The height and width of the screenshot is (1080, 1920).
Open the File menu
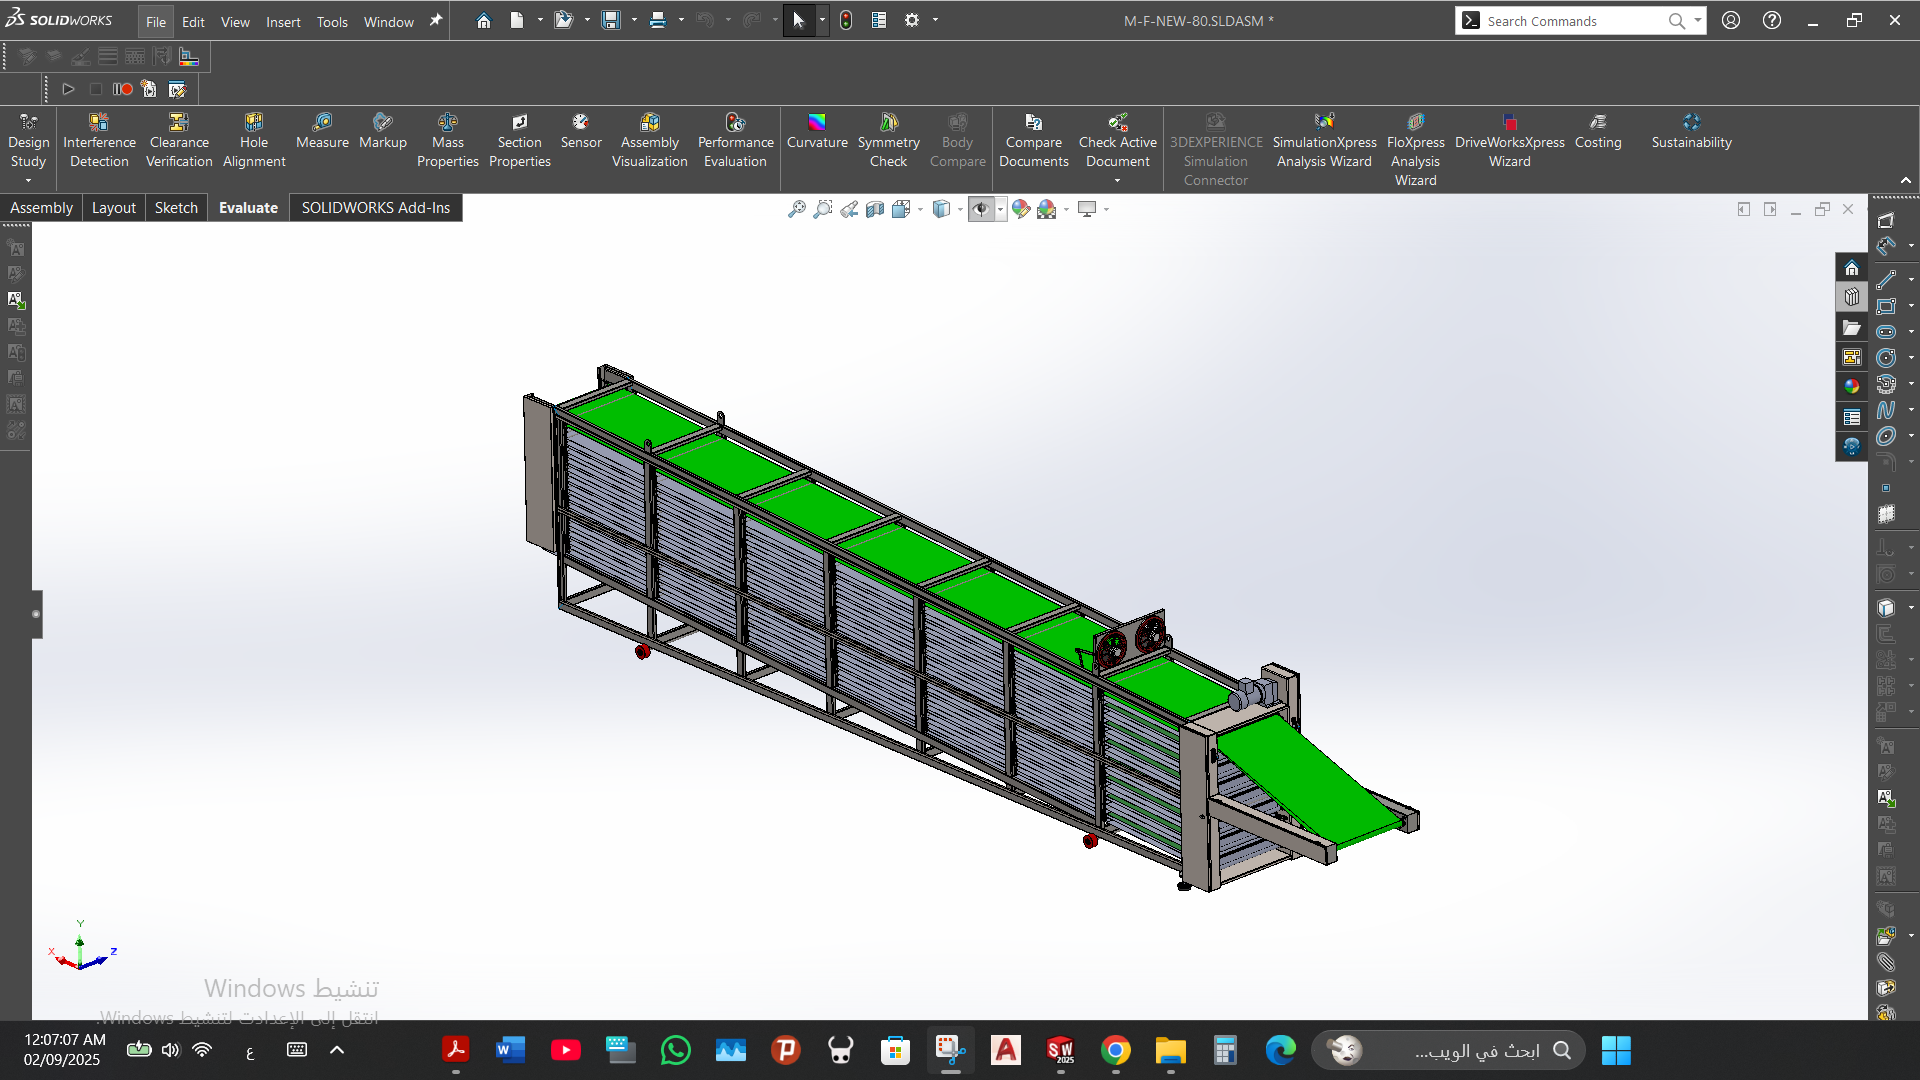tap(156, 22)
